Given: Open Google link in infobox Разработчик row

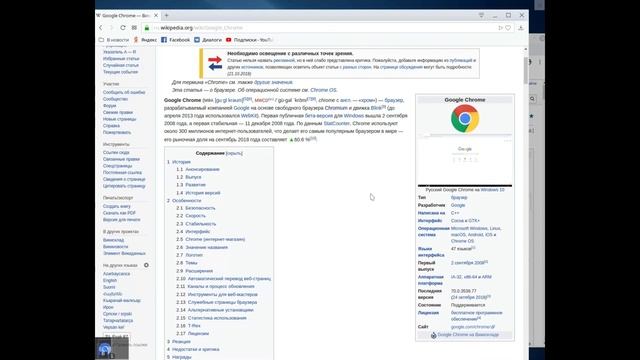Looking at the screenshot, I should [x=458, y=205].
